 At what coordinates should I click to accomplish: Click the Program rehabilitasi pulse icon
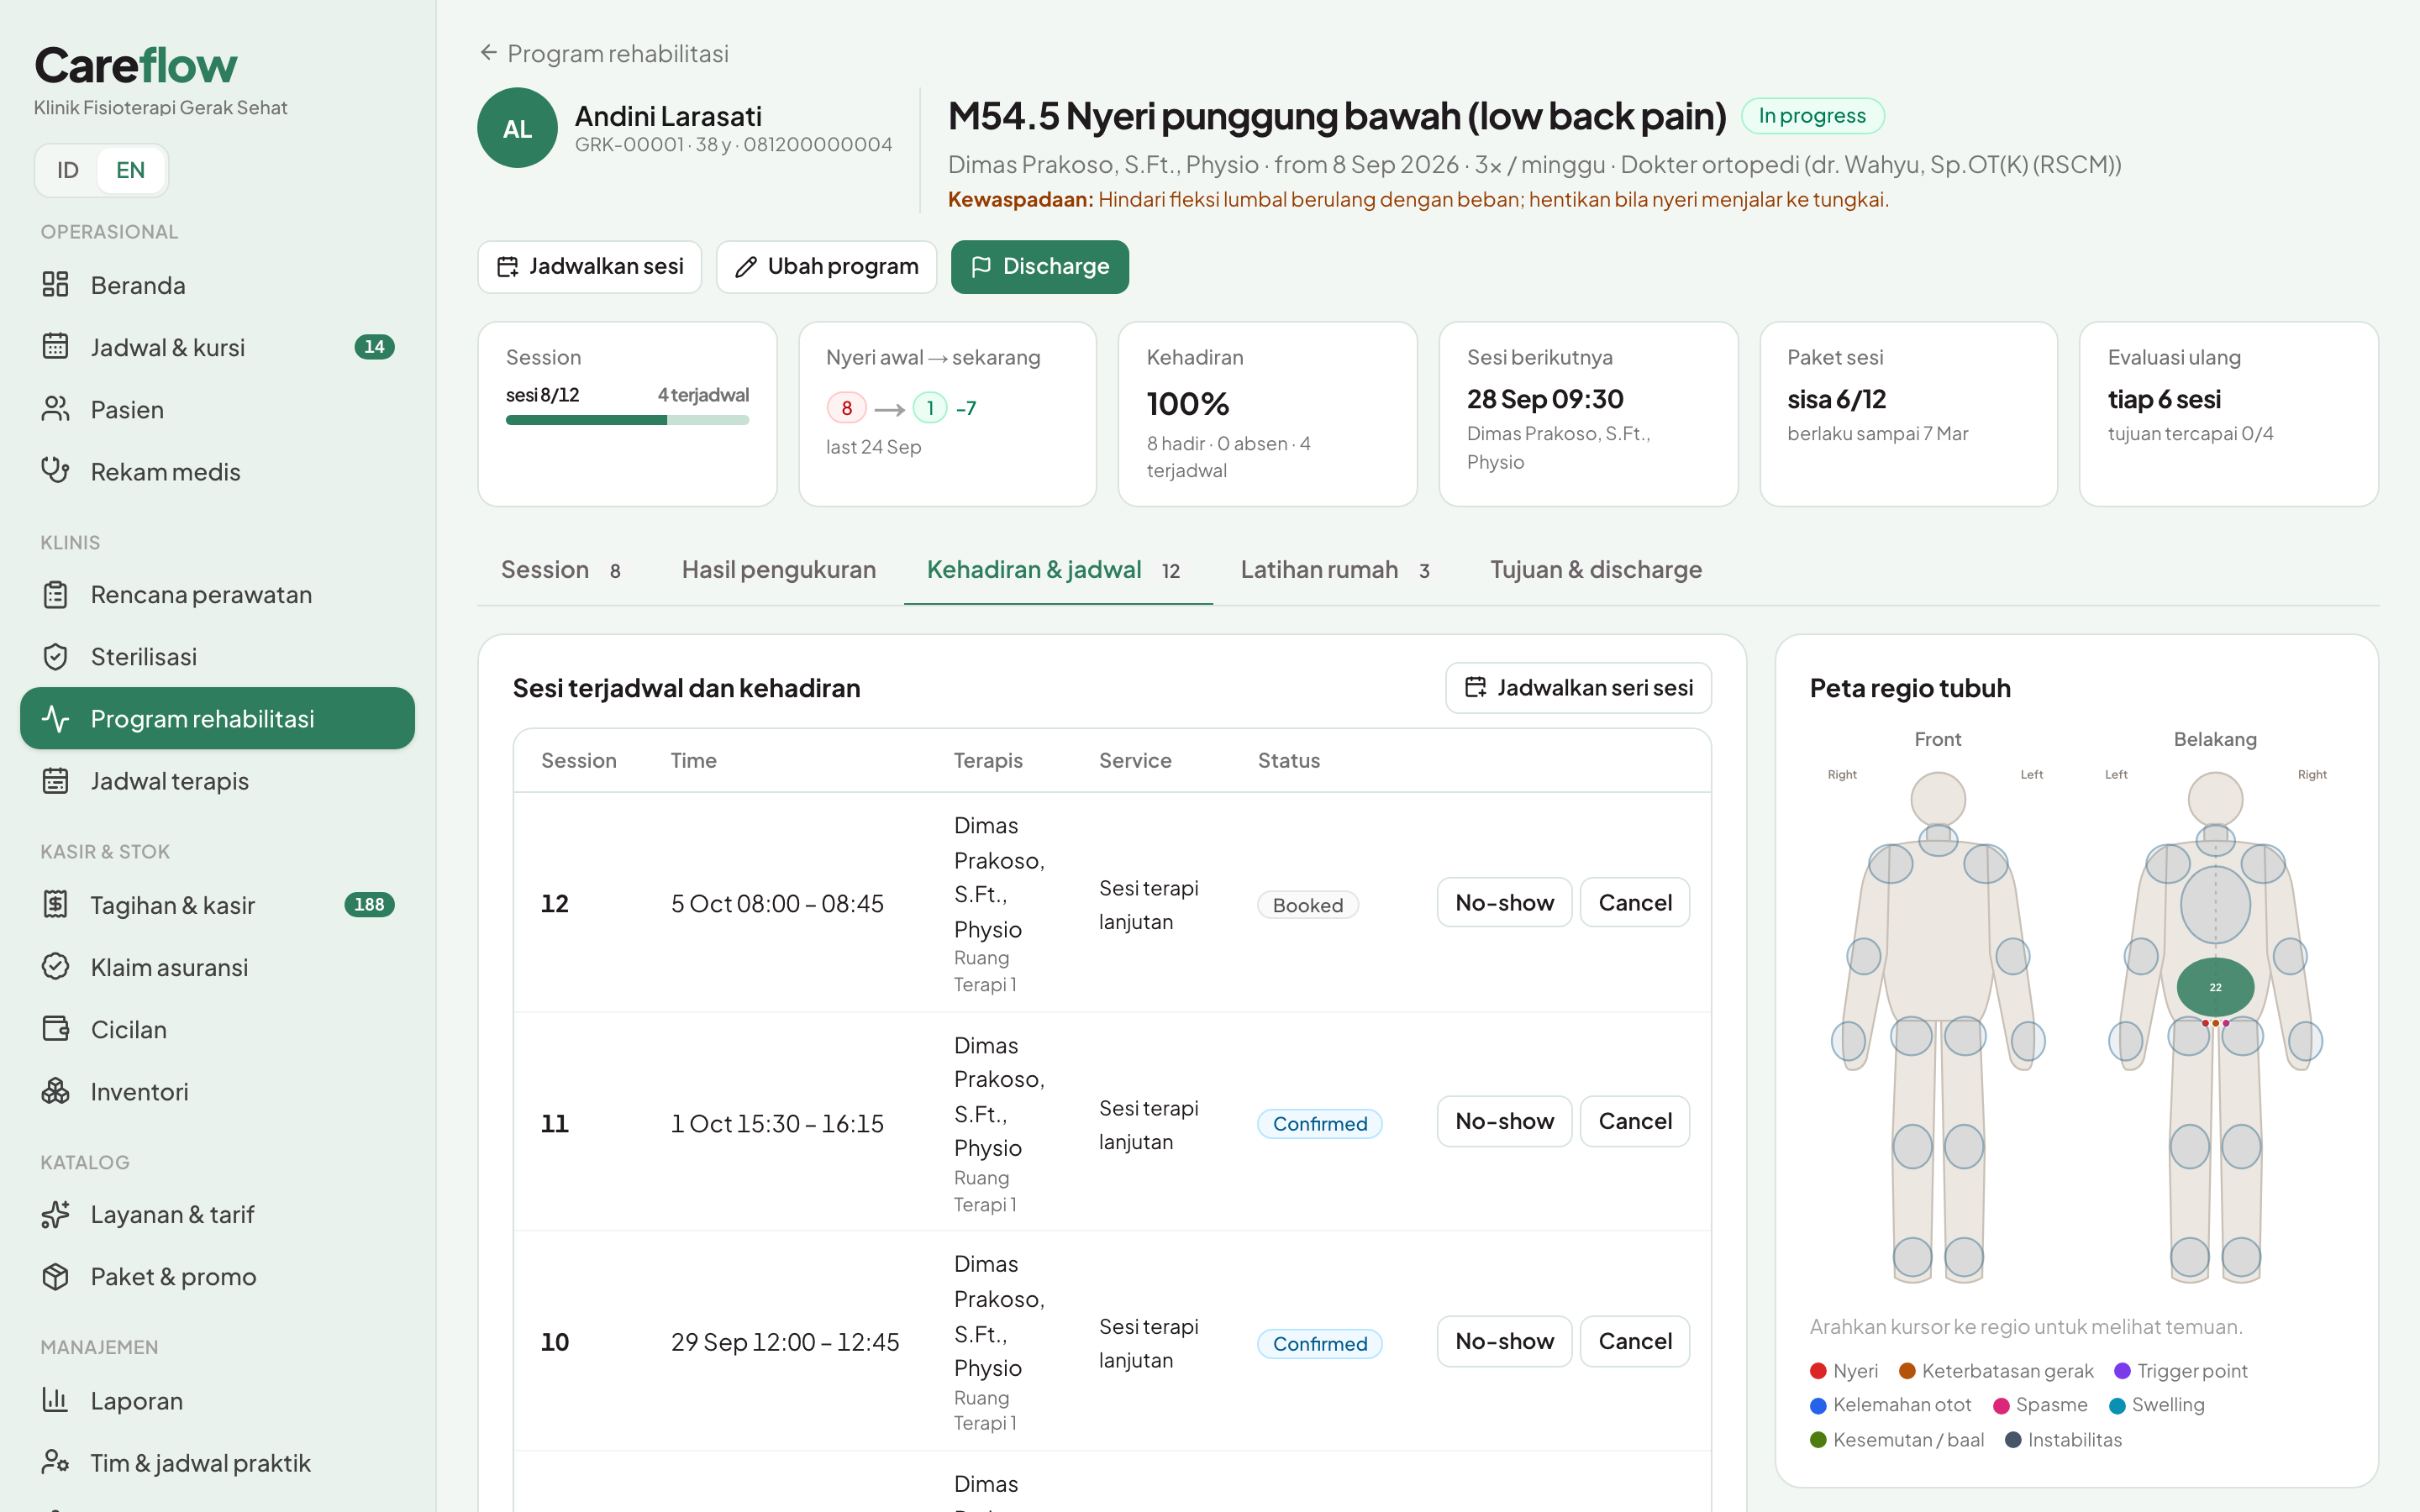tap(55, 719)
